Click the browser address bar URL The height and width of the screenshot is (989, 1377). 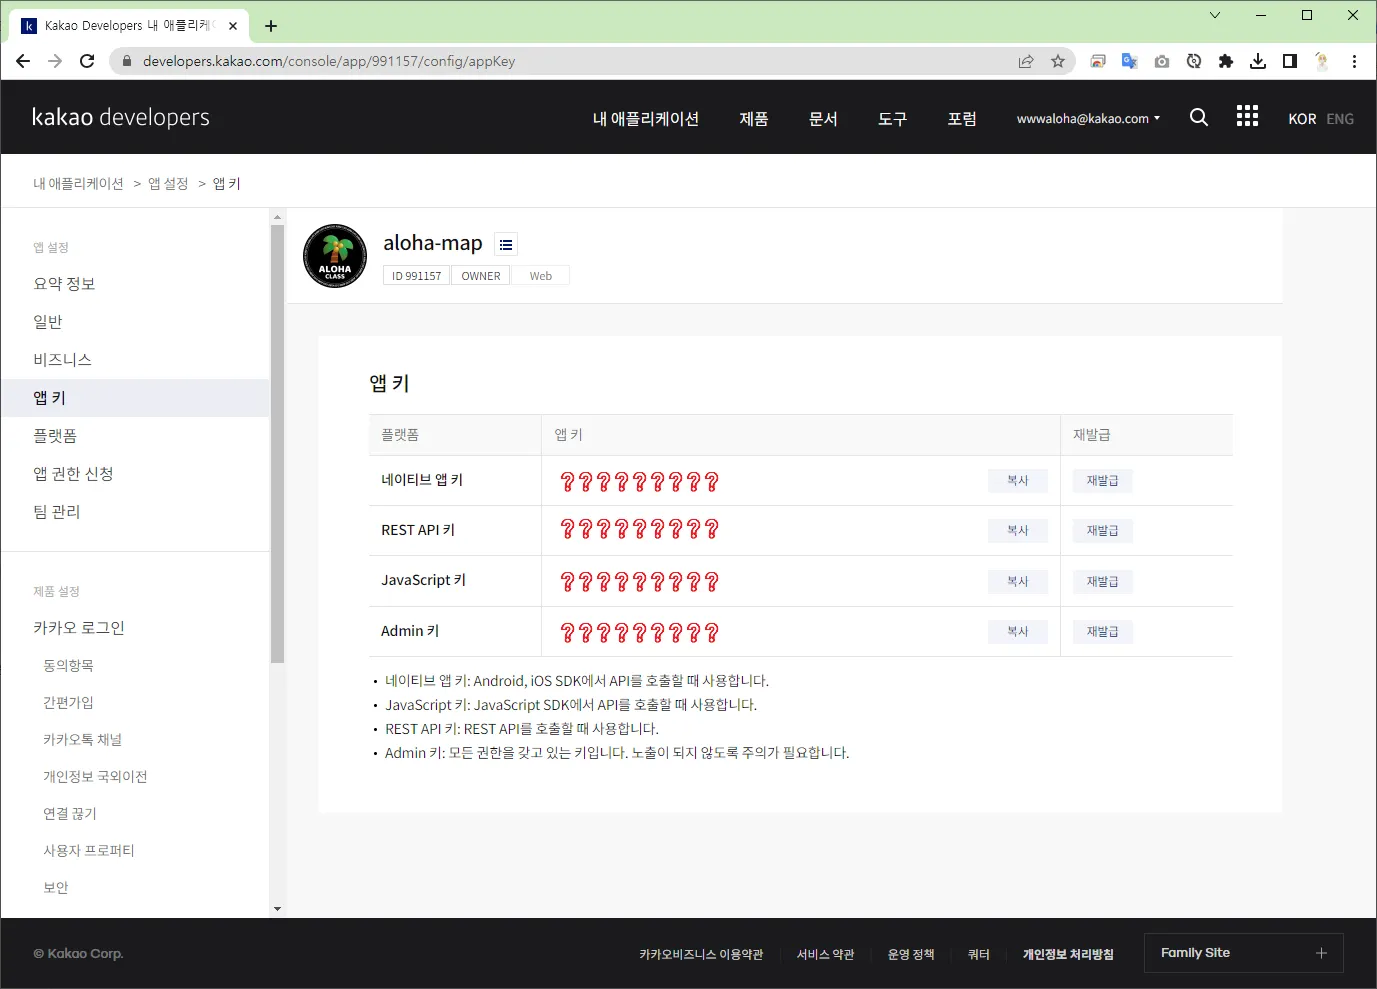tap(329, 61)
